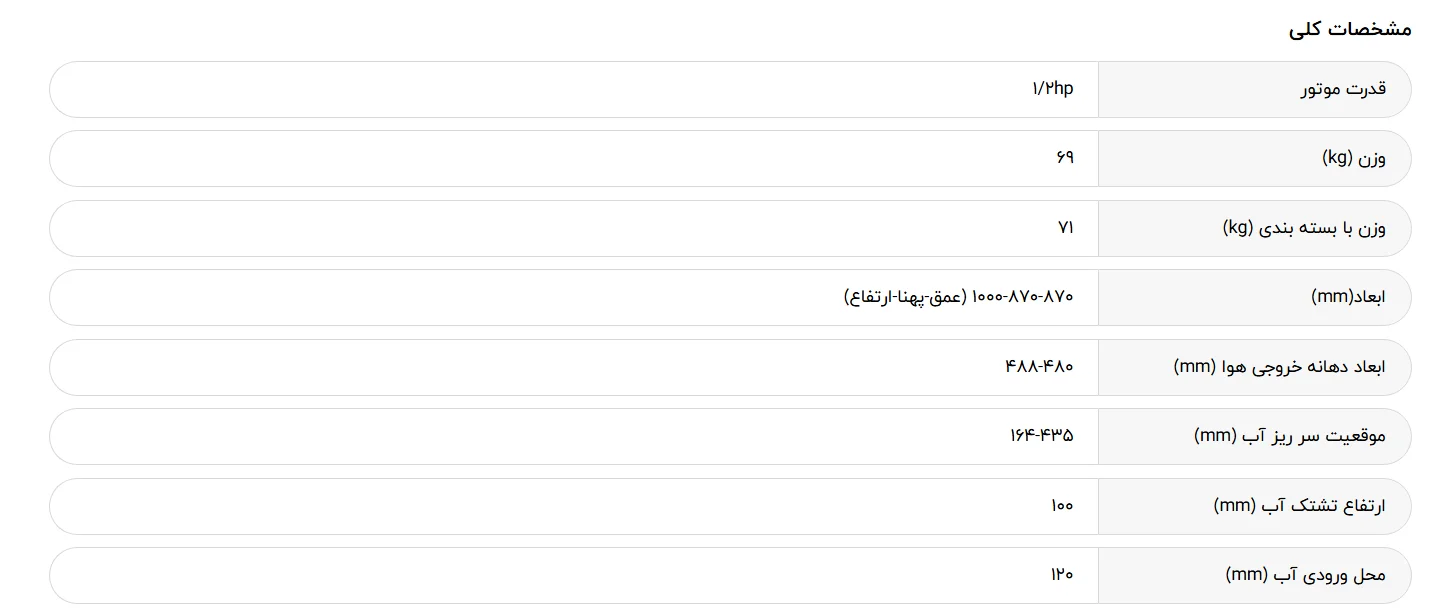This screenshot has height=610, width=1437.
Task: Select the قدرت موتور label cell
Action: pyautogui.click(x=1254, y=89)
